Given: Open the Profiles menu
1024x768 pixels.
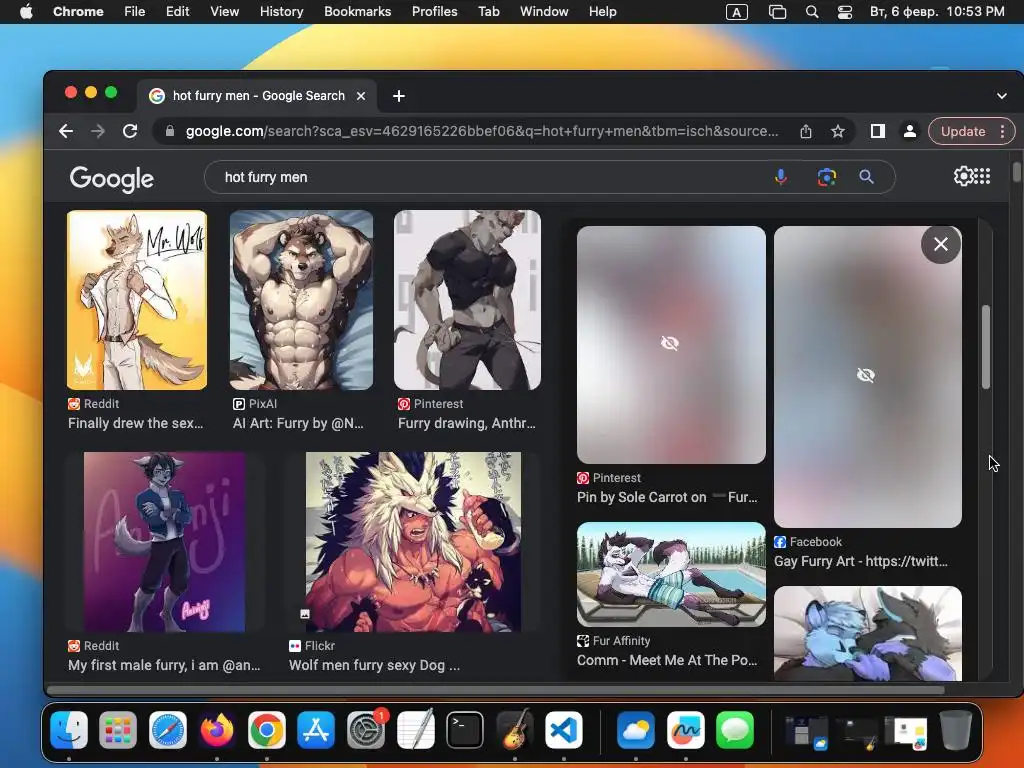Looking at the screenshot, I should click(434, 12).
